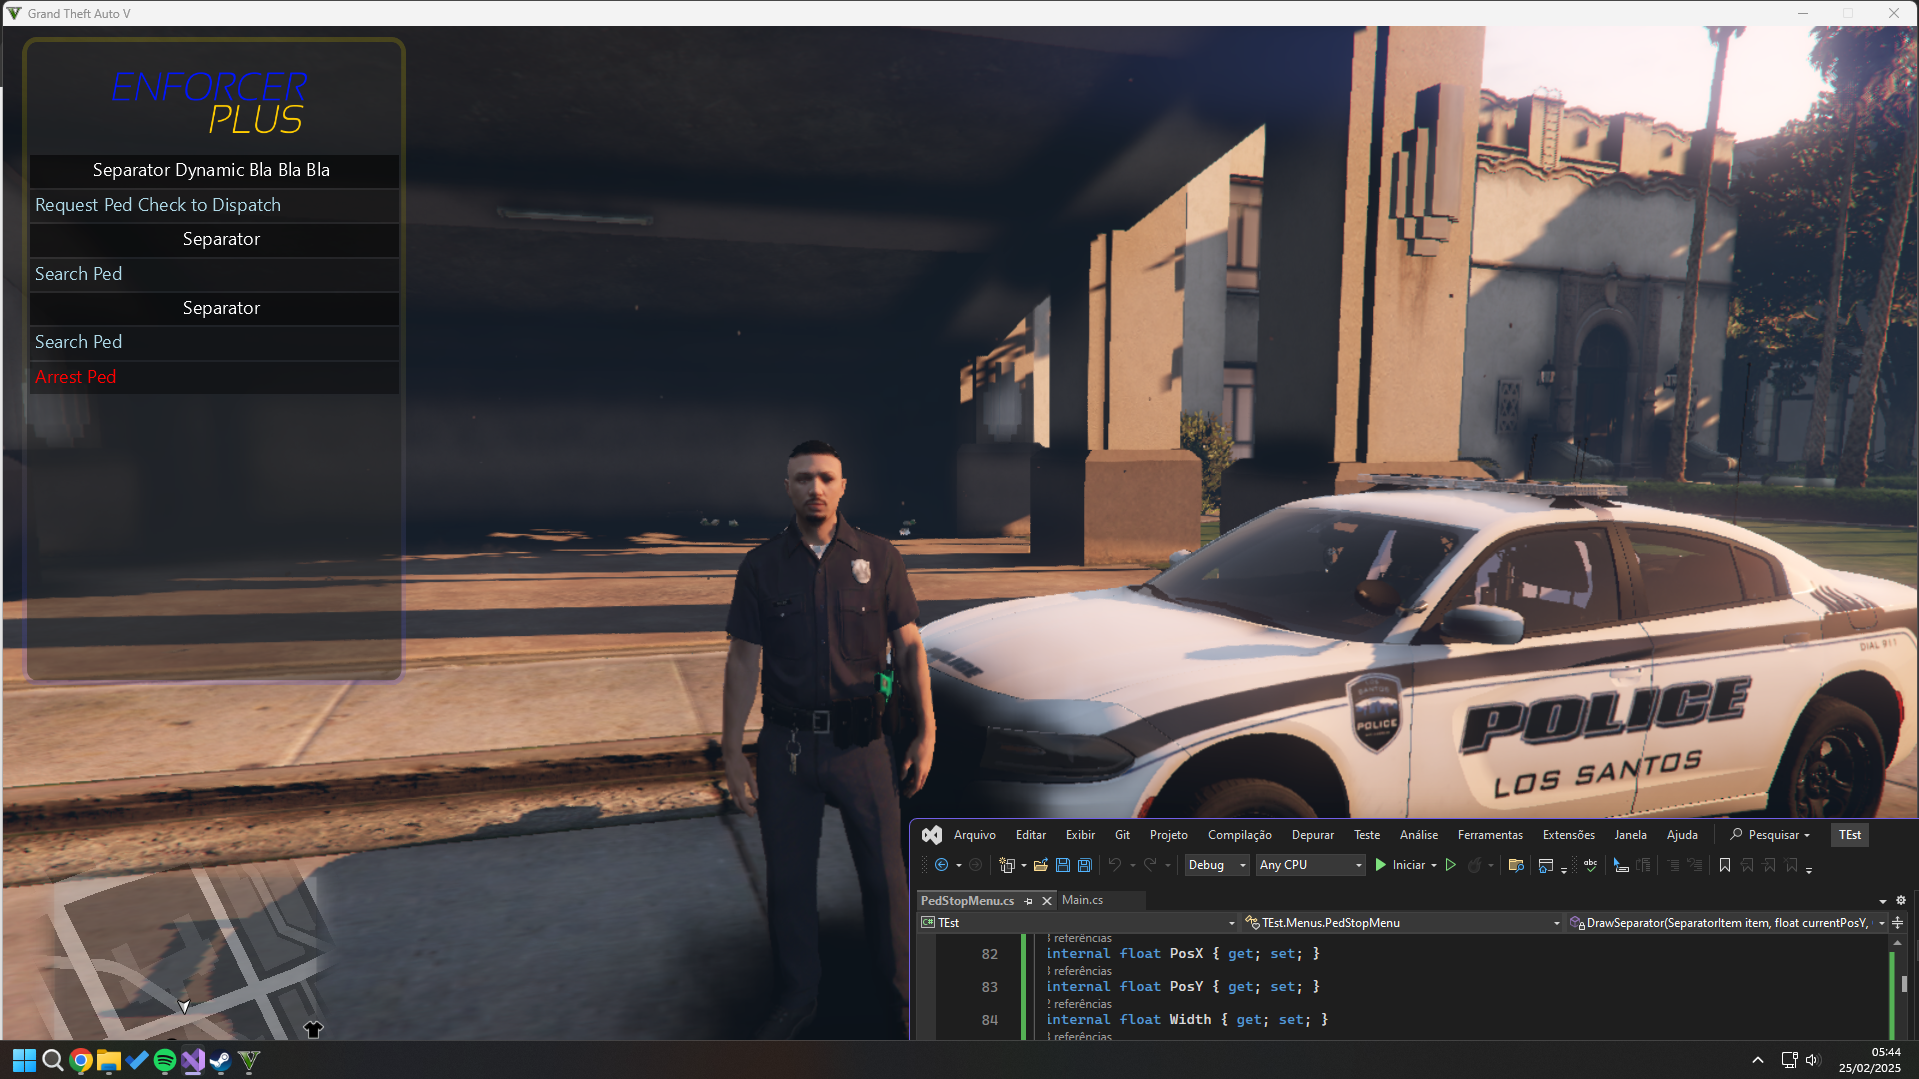Click Start Without Debugging outline play icon

coord(1450,865)
